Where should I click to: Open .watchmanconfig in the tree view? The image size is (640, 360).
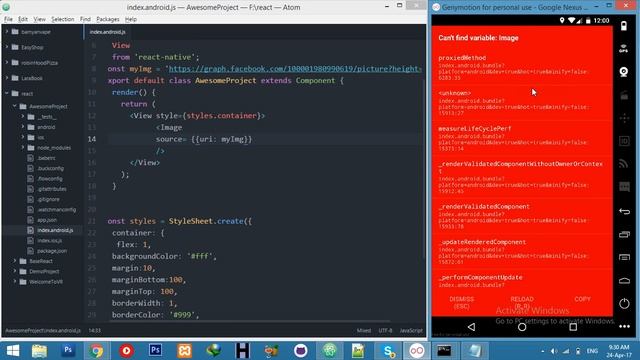tap(56, 209)
